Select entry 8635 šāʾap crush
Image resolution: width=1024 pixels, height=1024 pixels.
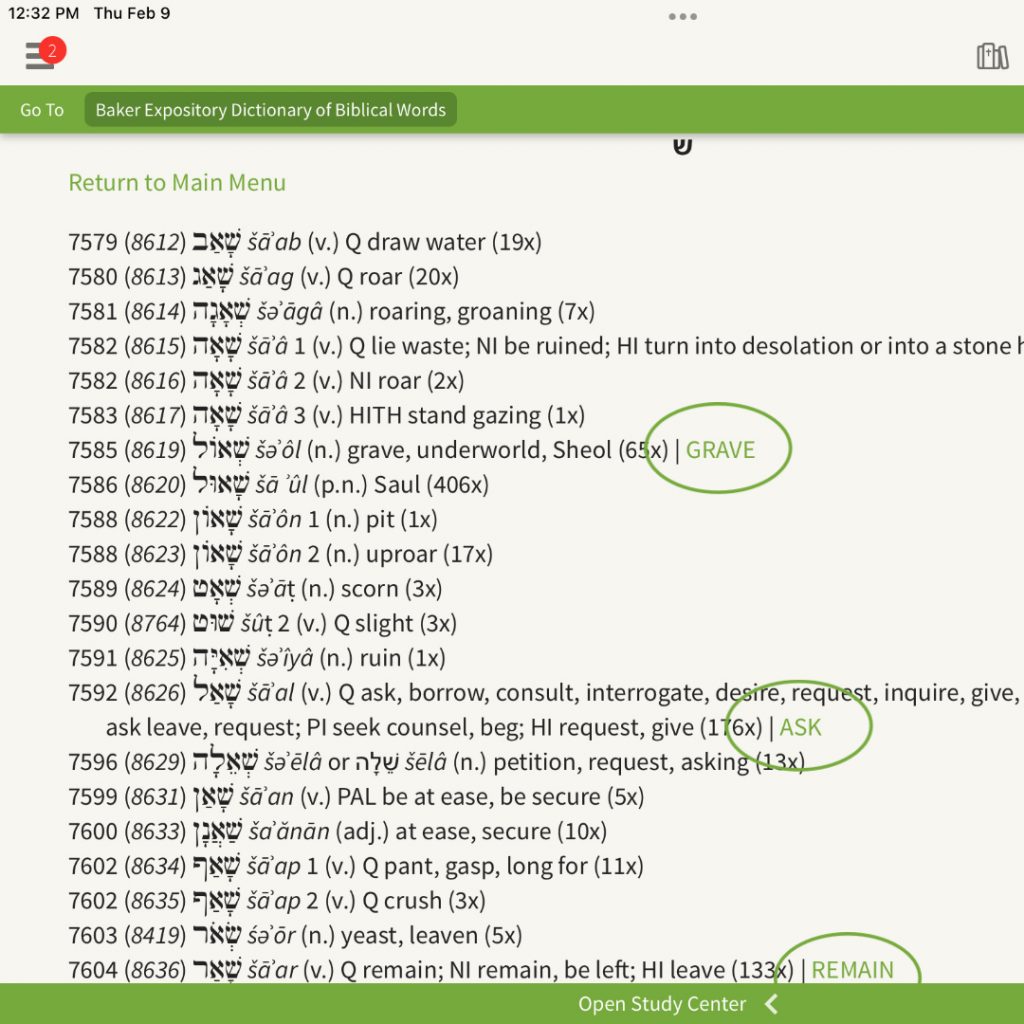277,901
